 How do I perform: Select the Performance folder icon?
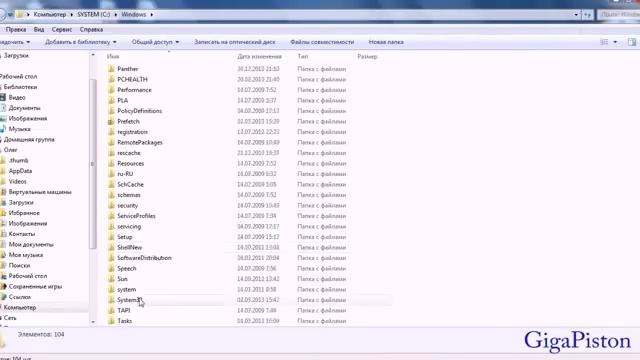pyautogui.click(x=111, y=90)
